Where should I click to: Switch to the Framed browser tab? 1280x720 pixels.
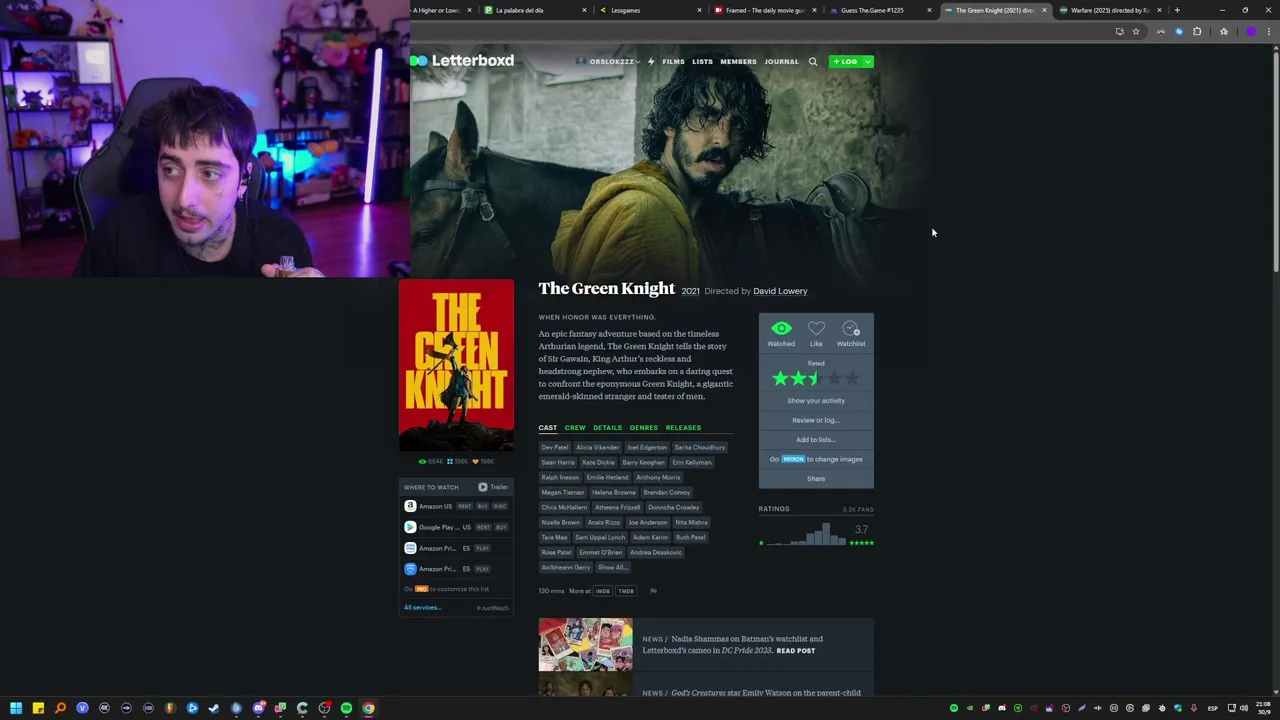(x=766, y=10)
